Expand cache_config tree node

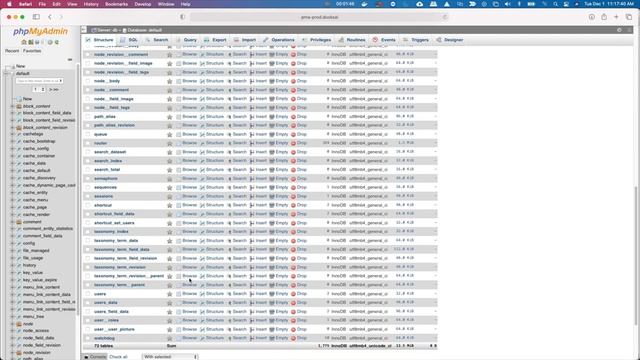coord(13,149)
